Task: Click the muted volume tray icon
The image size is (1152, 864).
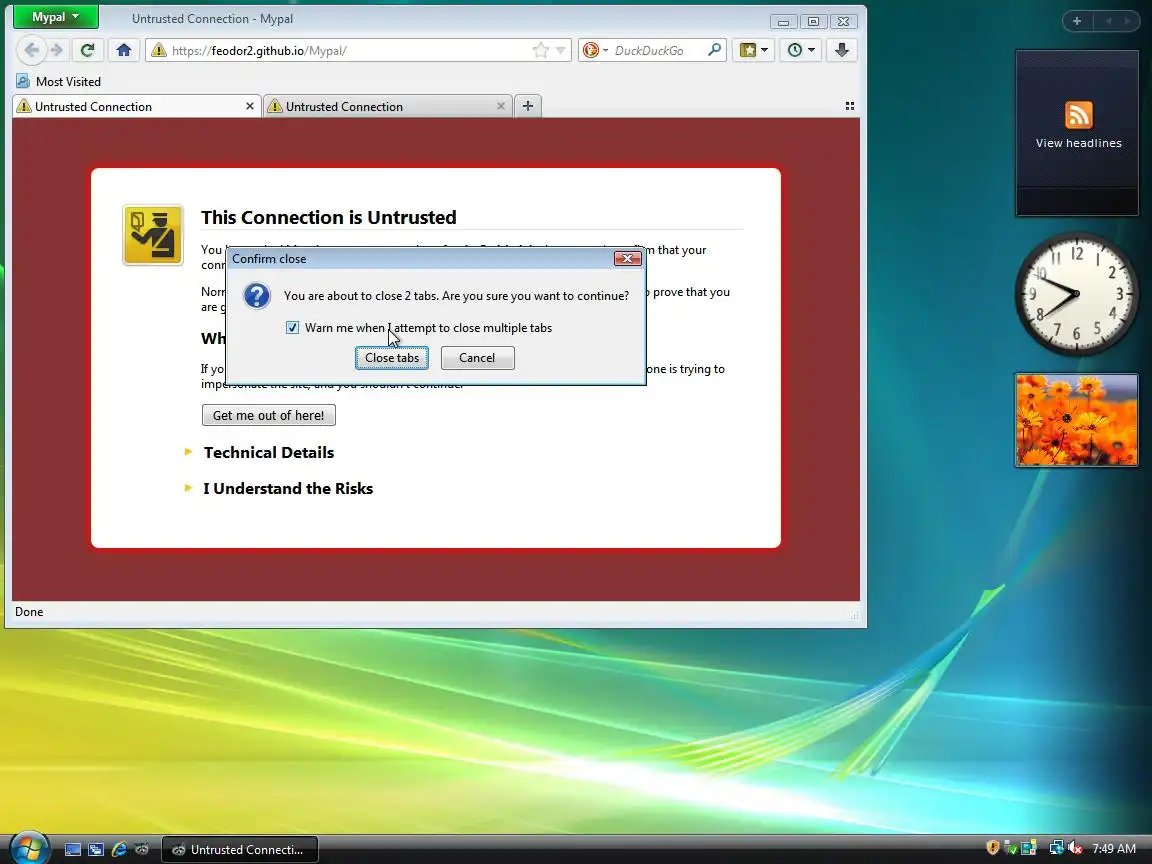Action: pyautogui.click(x=1075, y=848)
